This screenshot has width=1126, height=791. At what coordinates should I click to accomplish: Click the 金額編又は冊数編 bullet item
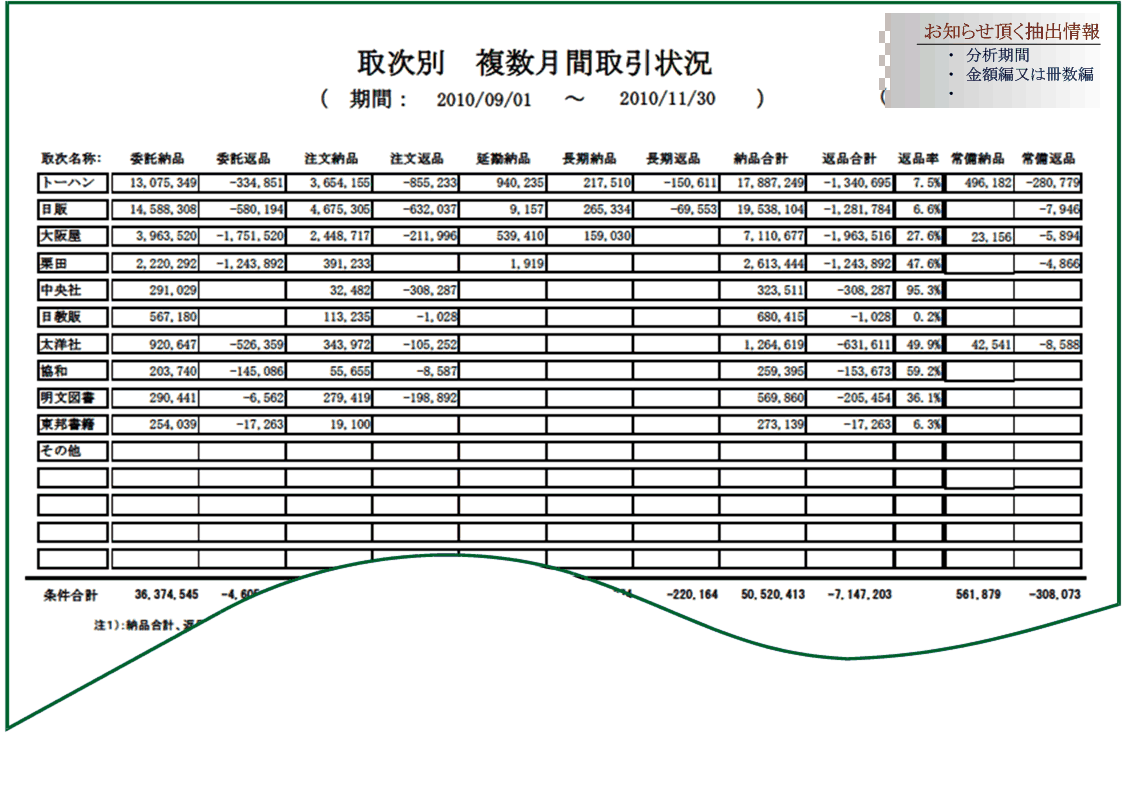point(1029,74)
